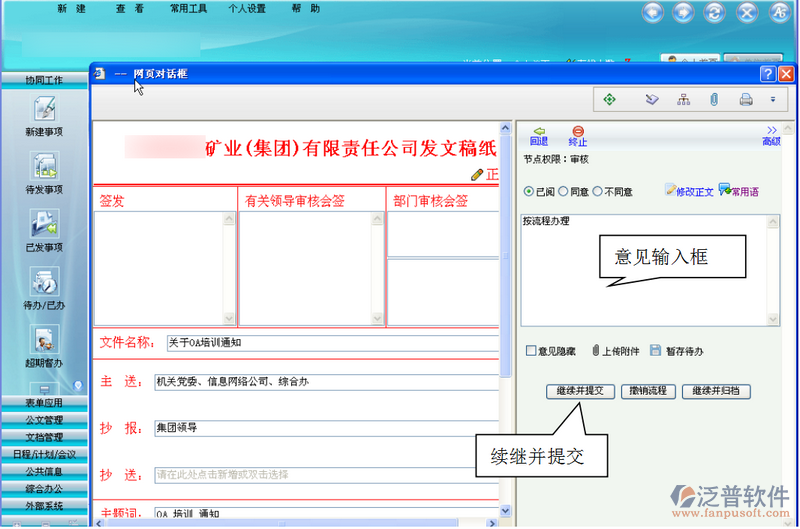Screen dimensions: 800x529
Task: Click the round refresh button
Action: coord(714,13)
